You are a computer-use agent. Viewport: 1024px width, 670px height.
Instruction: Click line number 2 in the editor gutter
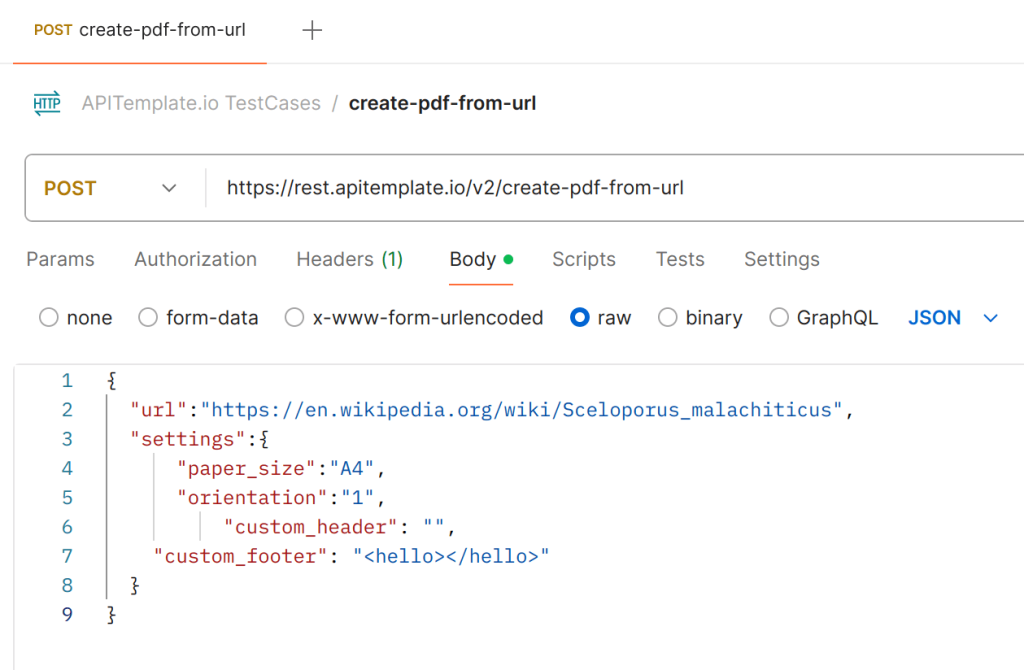(x=66, y=410)
